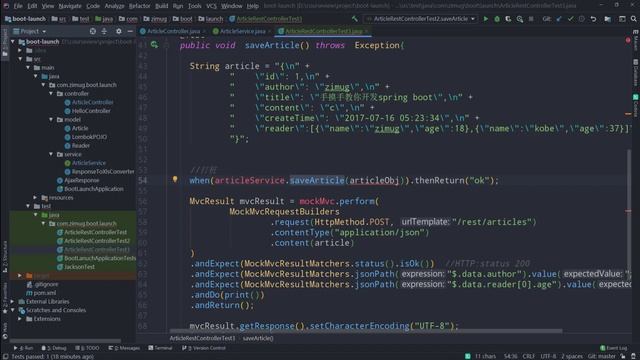Open Search Everywhere magnifier icon
This screenshot has width=640, height=360.
(633, 19)
